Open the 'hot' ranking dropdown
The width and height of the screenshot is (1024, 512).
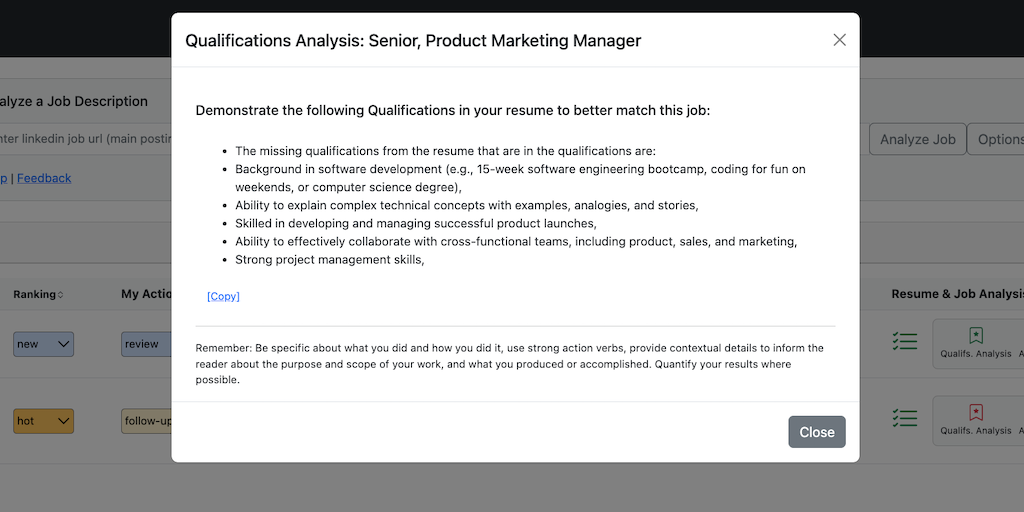pyautogui.click(x=43, y=421)
